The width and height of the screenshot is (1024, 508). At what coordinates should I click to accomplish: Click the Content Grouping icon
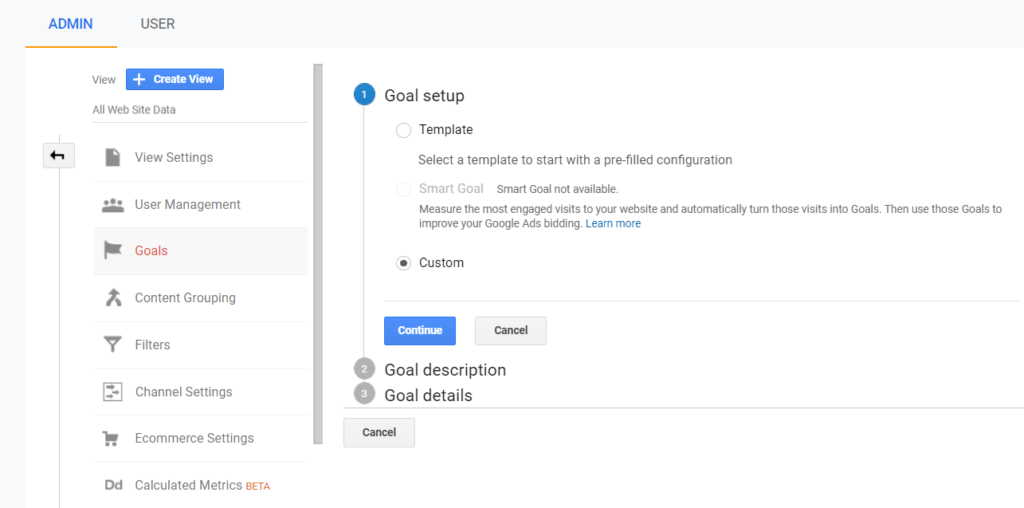[114, 298]
